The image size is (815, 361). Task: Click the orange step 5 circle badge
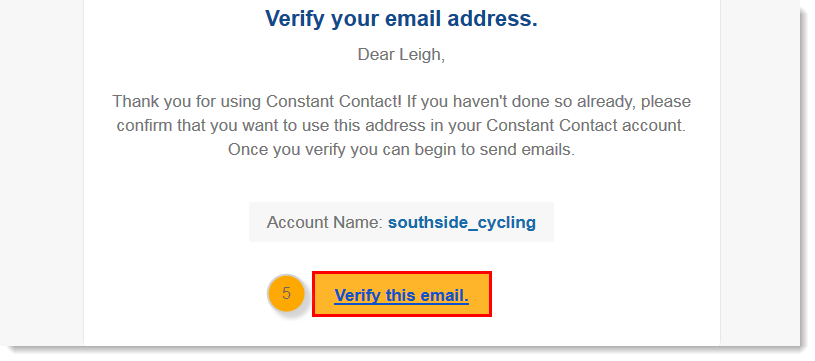click(286, 293)
